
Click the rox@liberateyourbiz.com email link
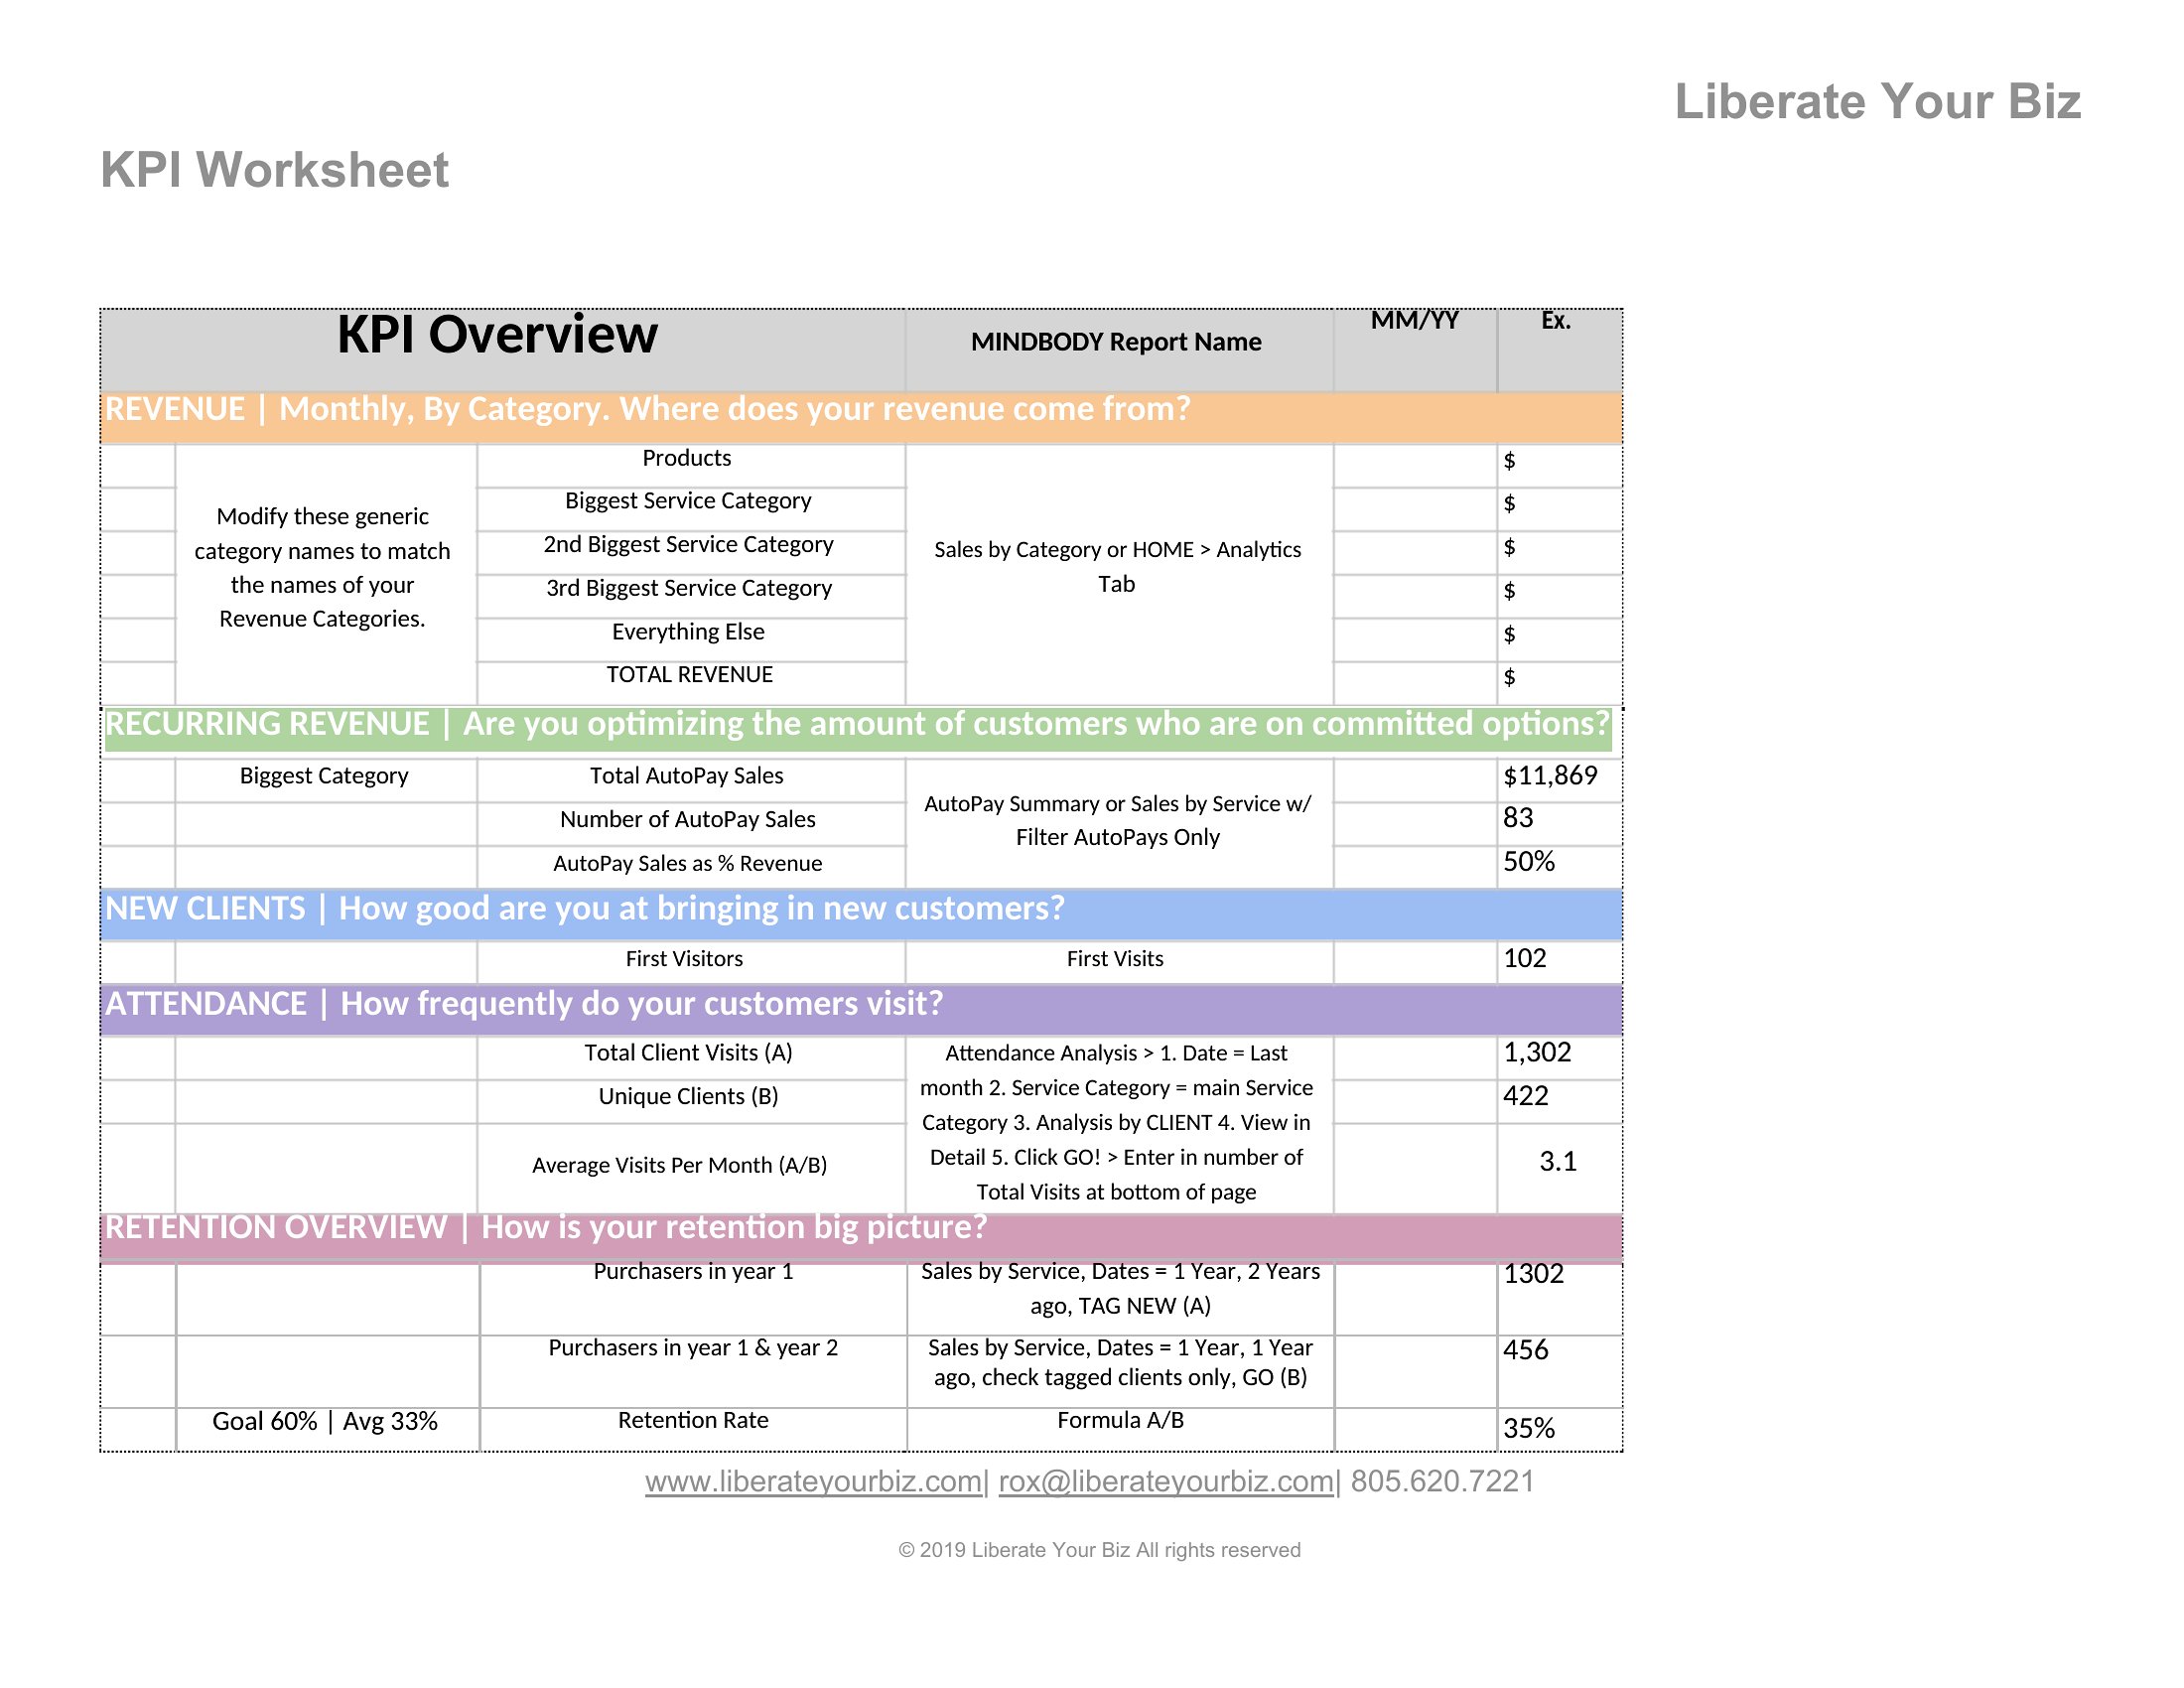click(1166, 1481)
